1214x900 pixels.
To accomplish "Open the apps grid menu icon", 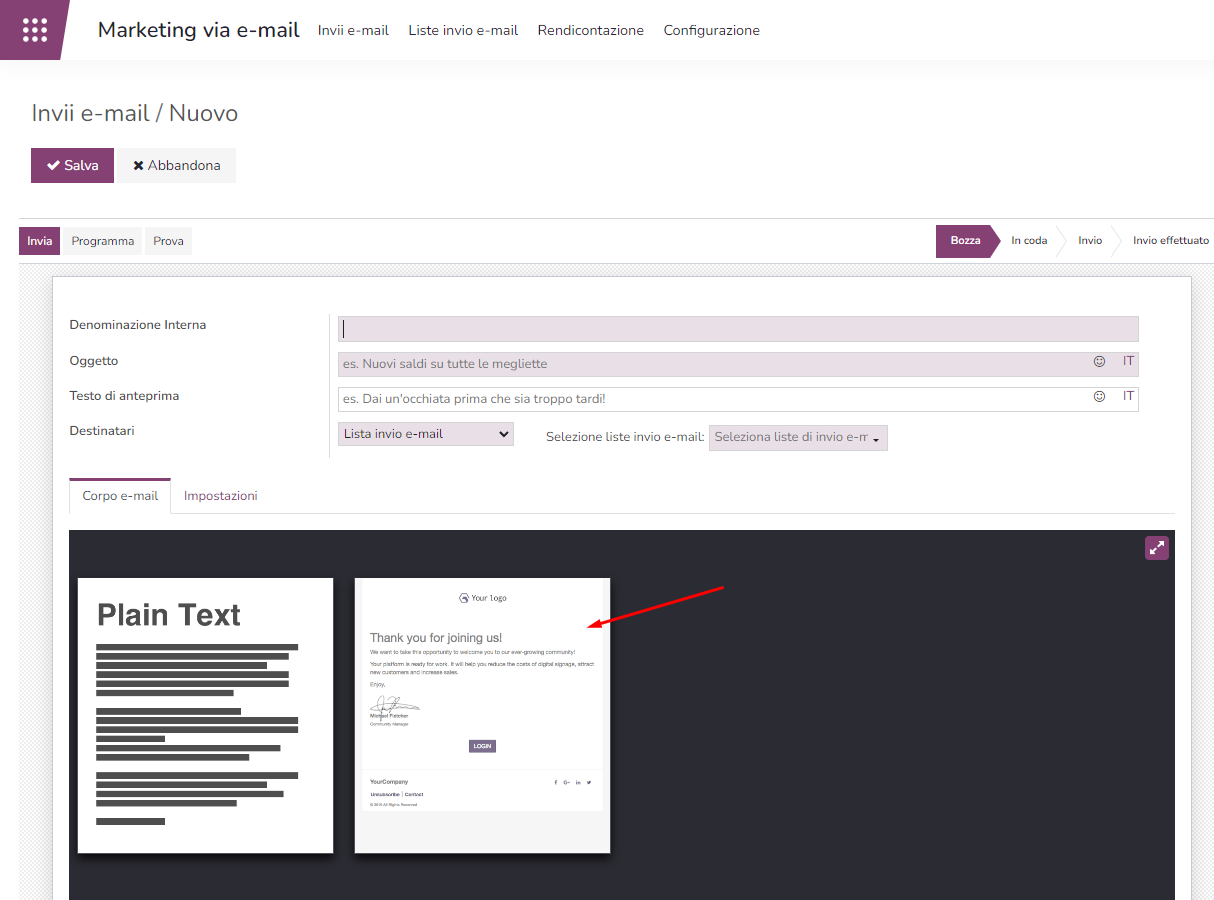I will (34, 30).
